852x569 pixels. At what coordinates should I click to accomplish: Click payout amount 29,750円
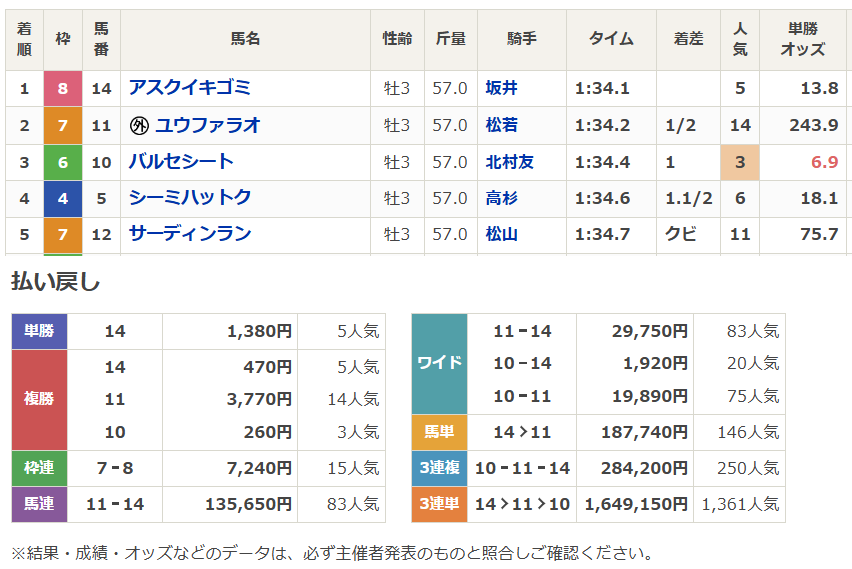tap(650, 331)
